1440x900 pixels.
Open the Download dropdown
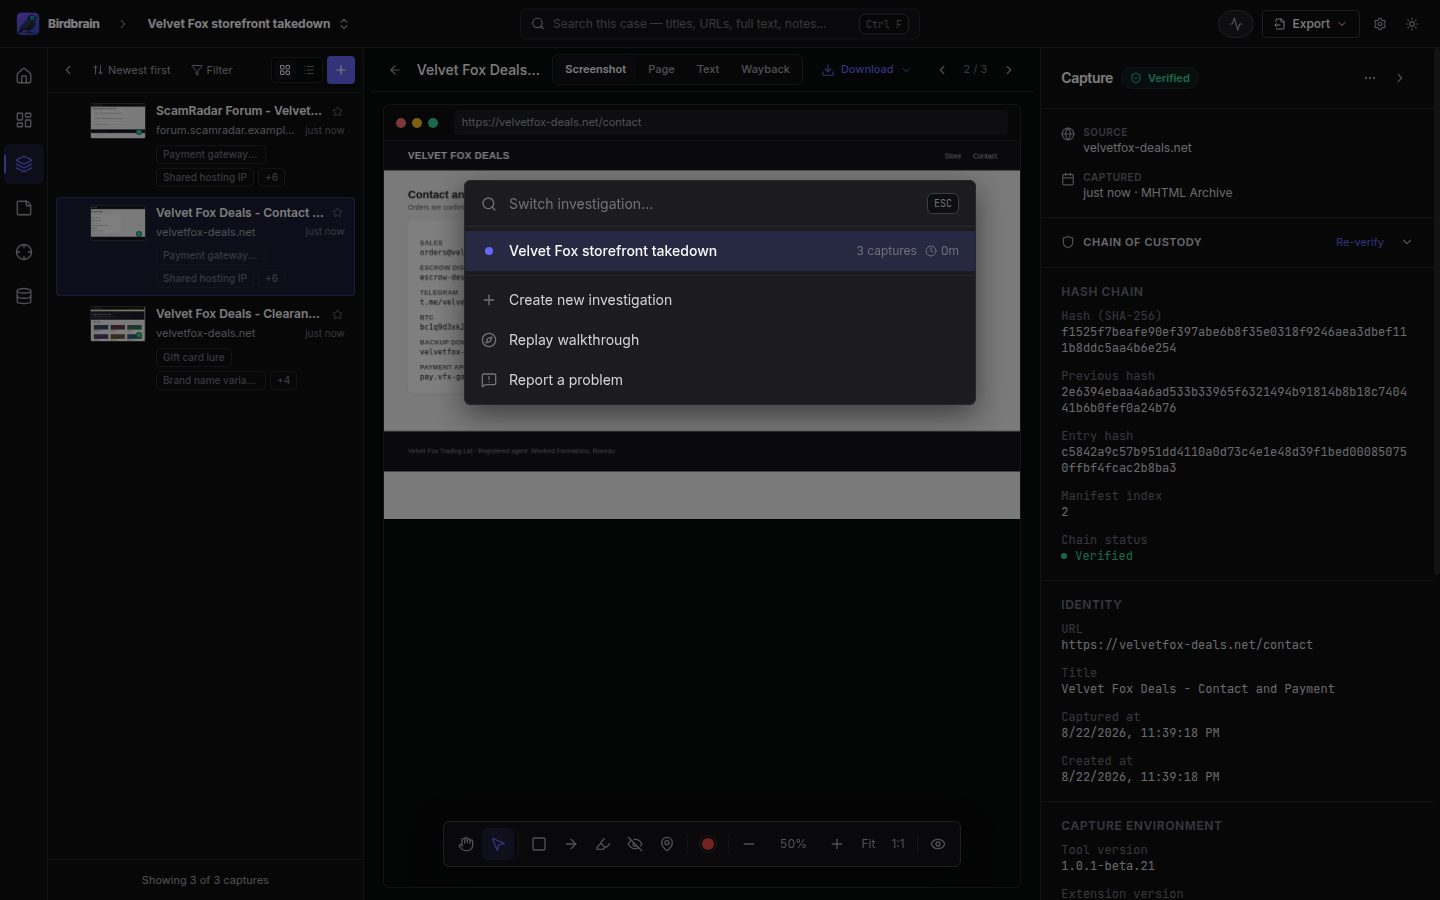click(866, 70)
